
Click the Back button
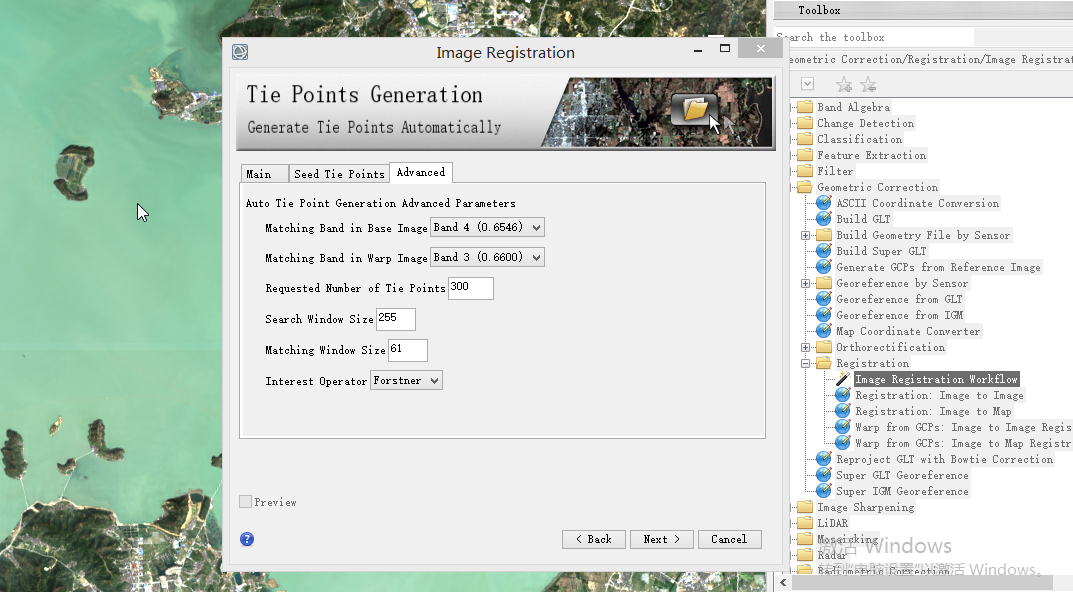pos(593,539)
